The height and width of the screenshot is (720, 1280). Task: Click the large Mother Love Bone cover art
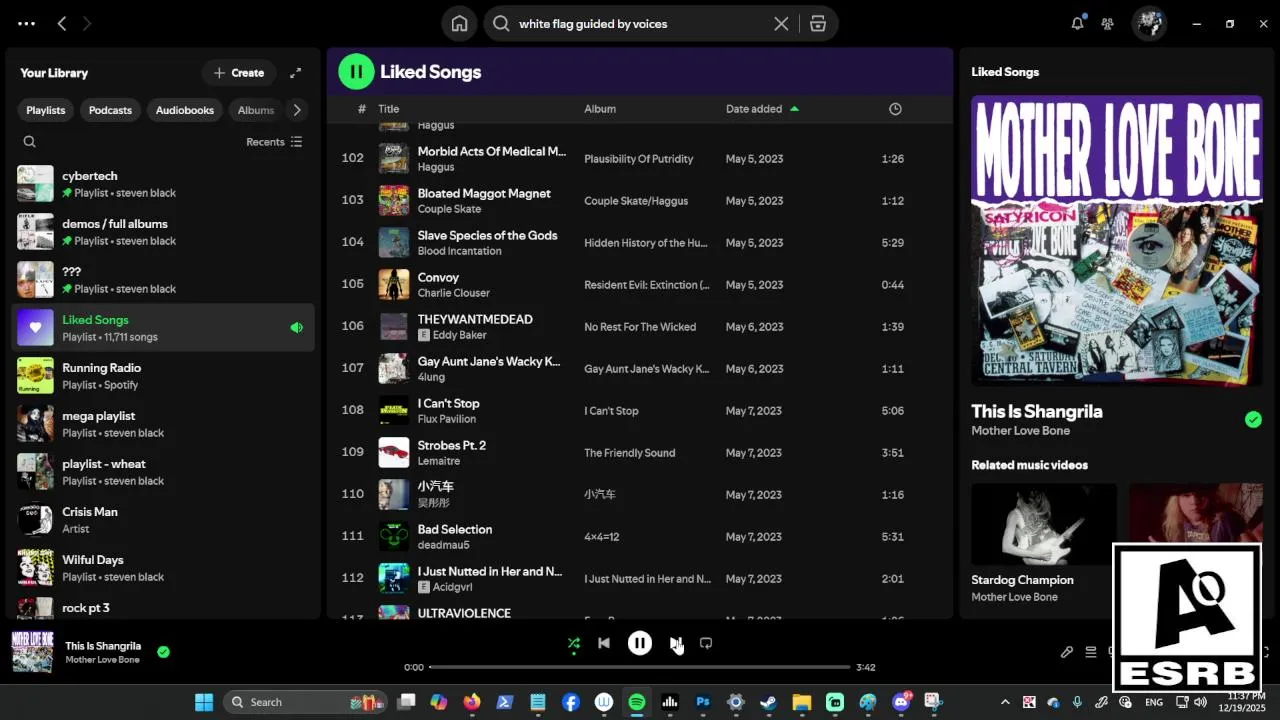[1117, 241]
